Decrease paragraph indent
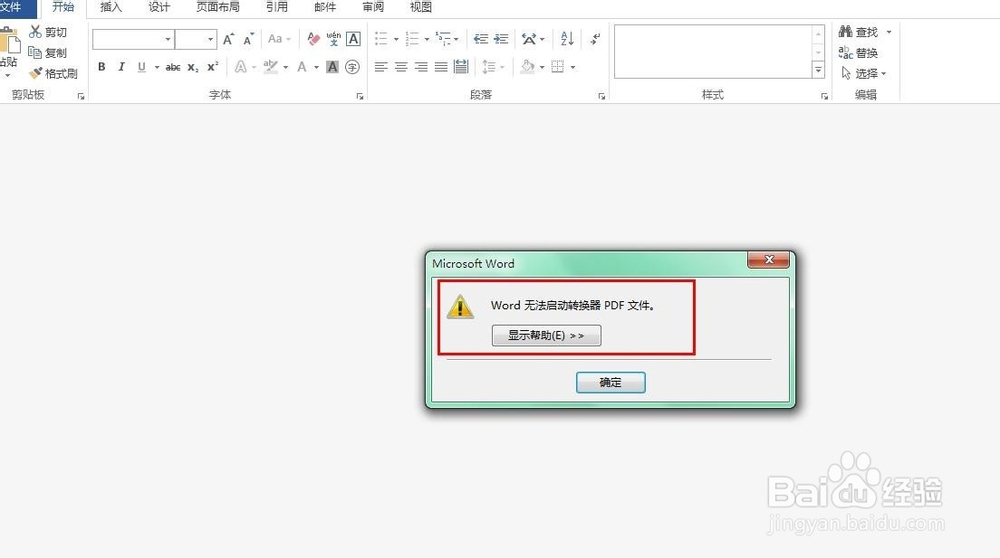 [481, 39]
